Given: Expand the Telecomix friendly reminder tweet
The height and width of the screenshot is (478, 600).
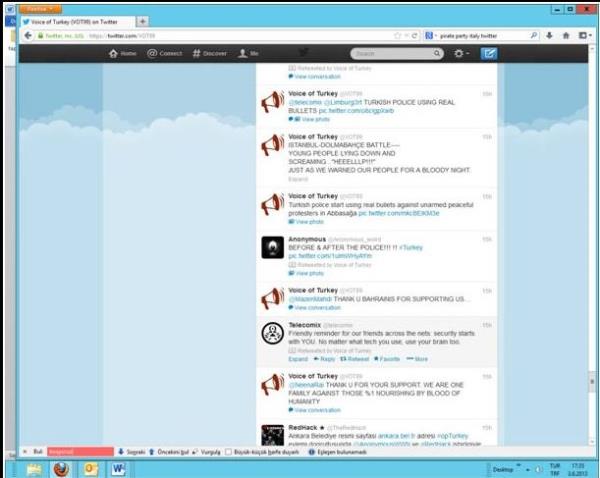Looking at the screenshot, I should click(x=298, y=359).
